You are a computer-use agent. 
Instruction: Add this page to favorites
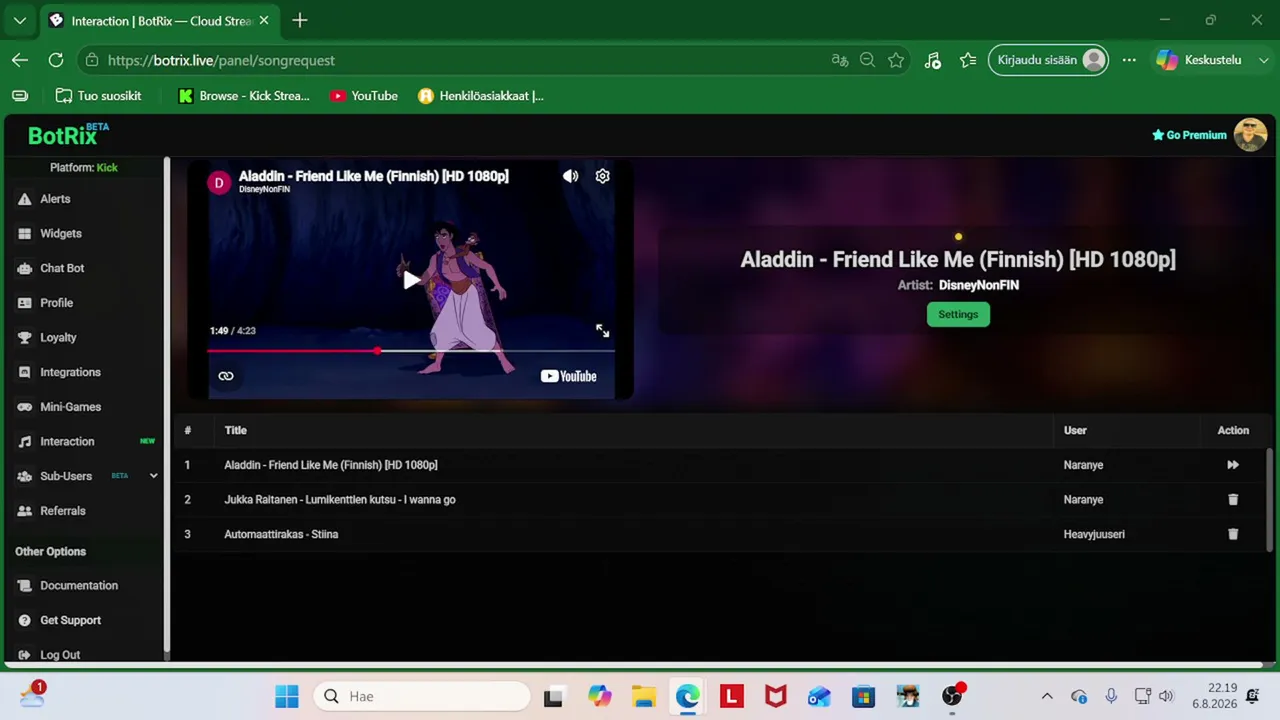tap(896, 60)
